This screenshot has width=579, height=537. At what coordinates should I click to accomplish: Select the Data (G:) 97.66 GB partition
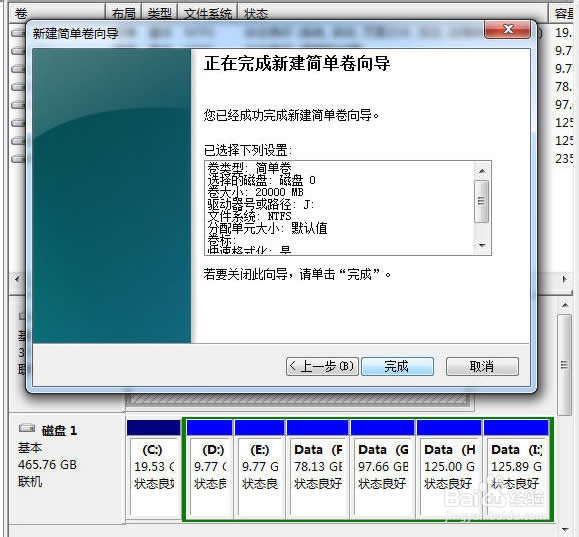coord(383,469)
